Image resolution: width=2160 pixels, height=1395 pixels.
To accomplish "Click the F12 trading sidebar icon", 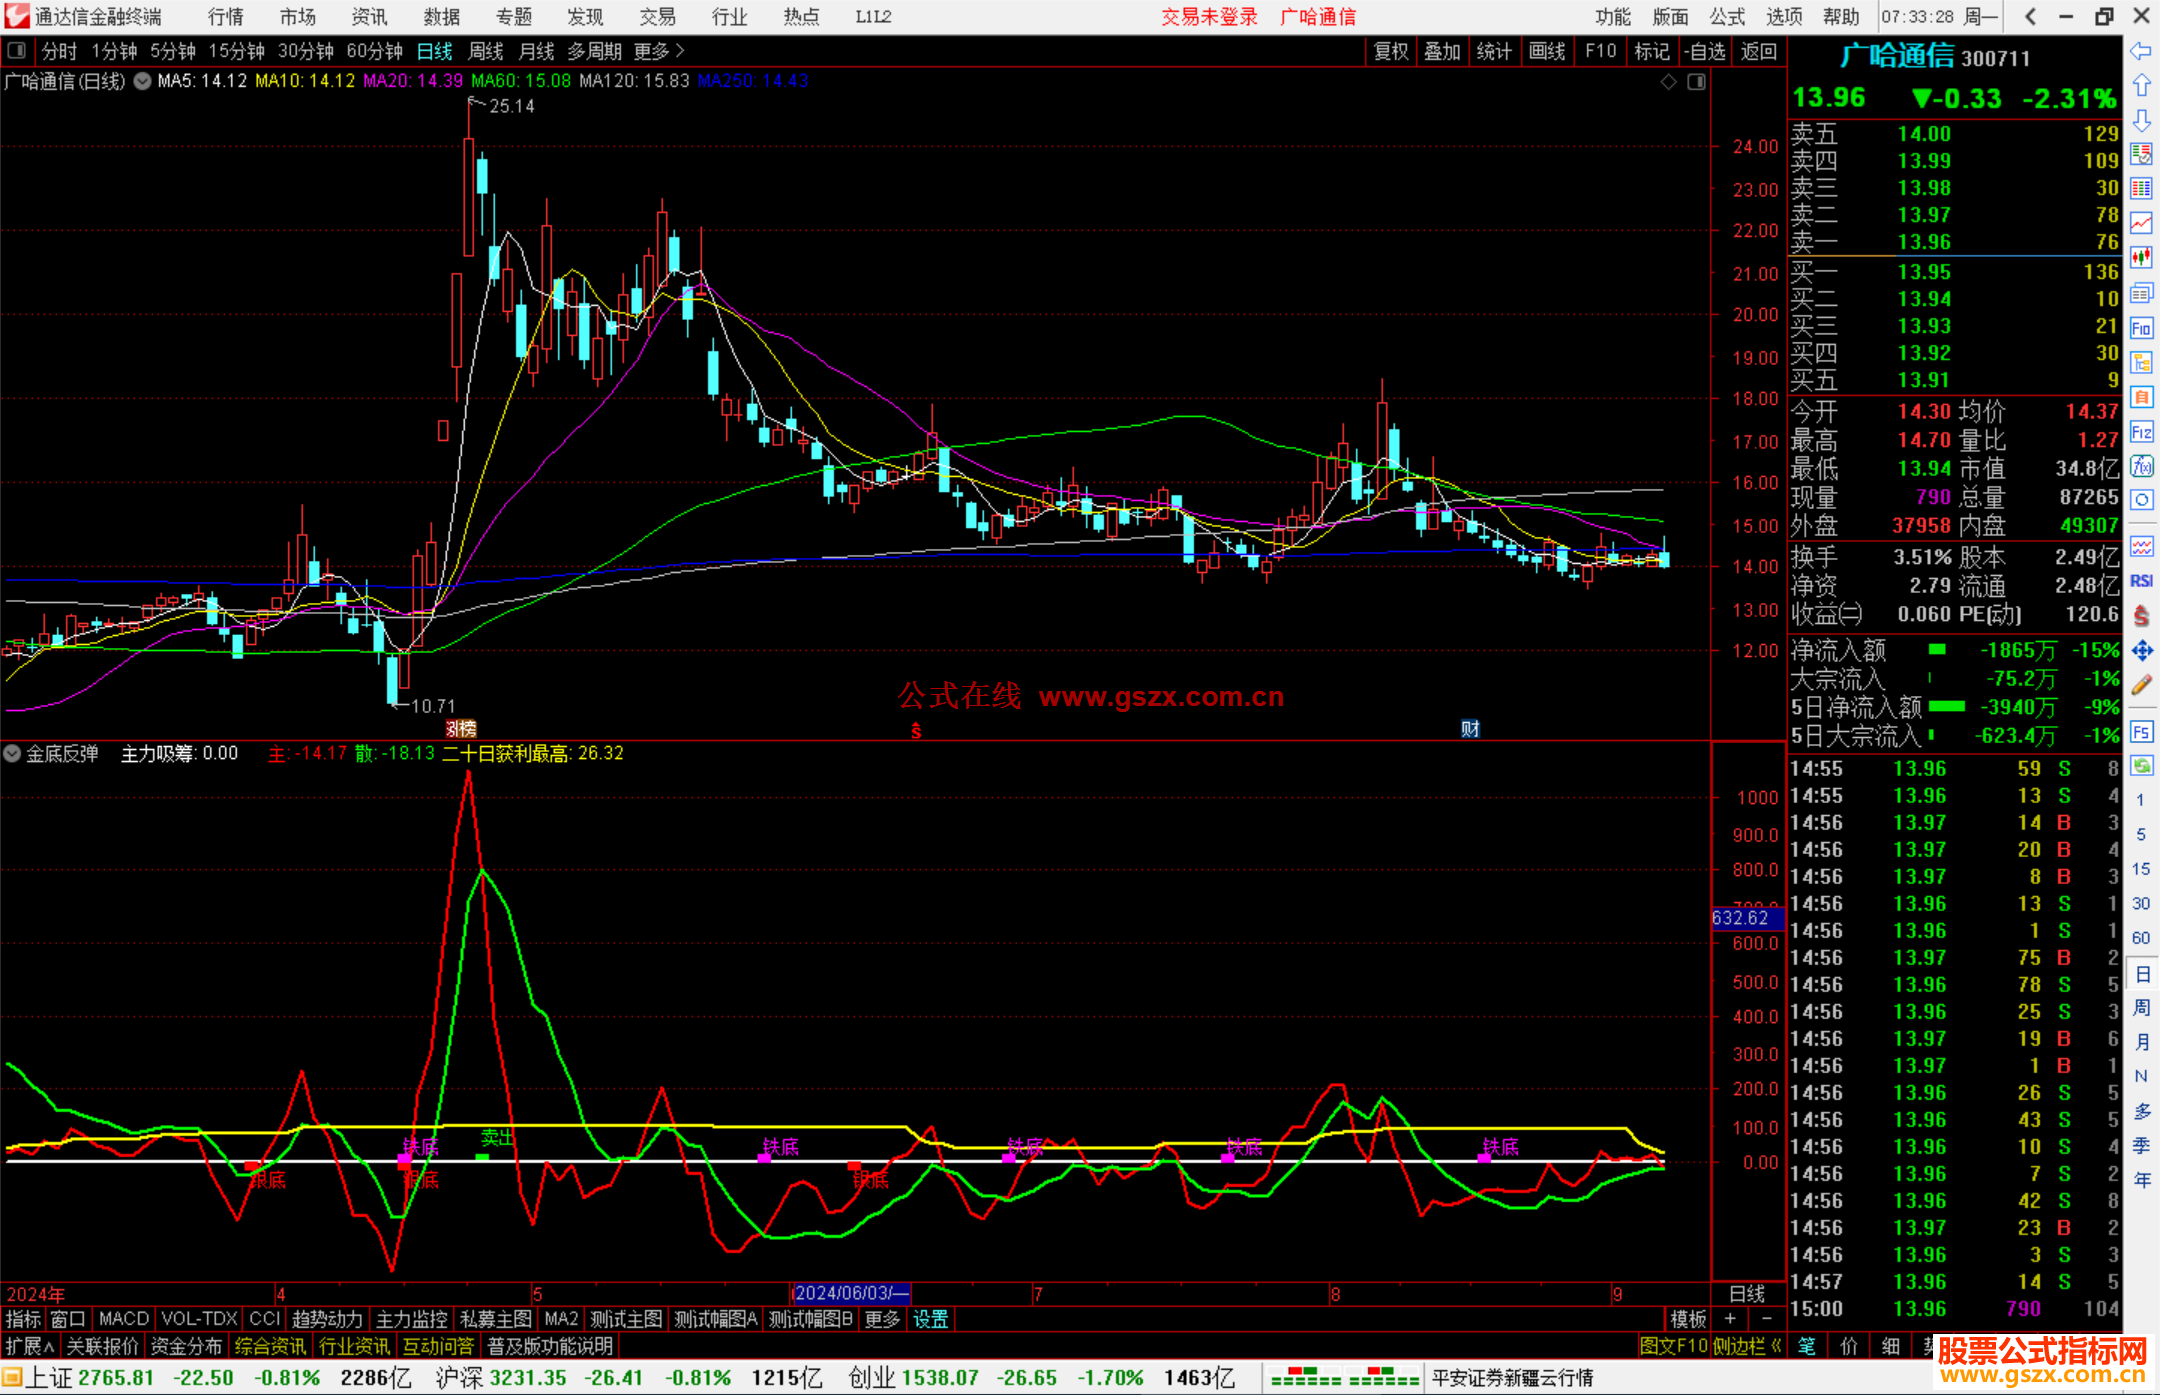I will click(2141, 432).
